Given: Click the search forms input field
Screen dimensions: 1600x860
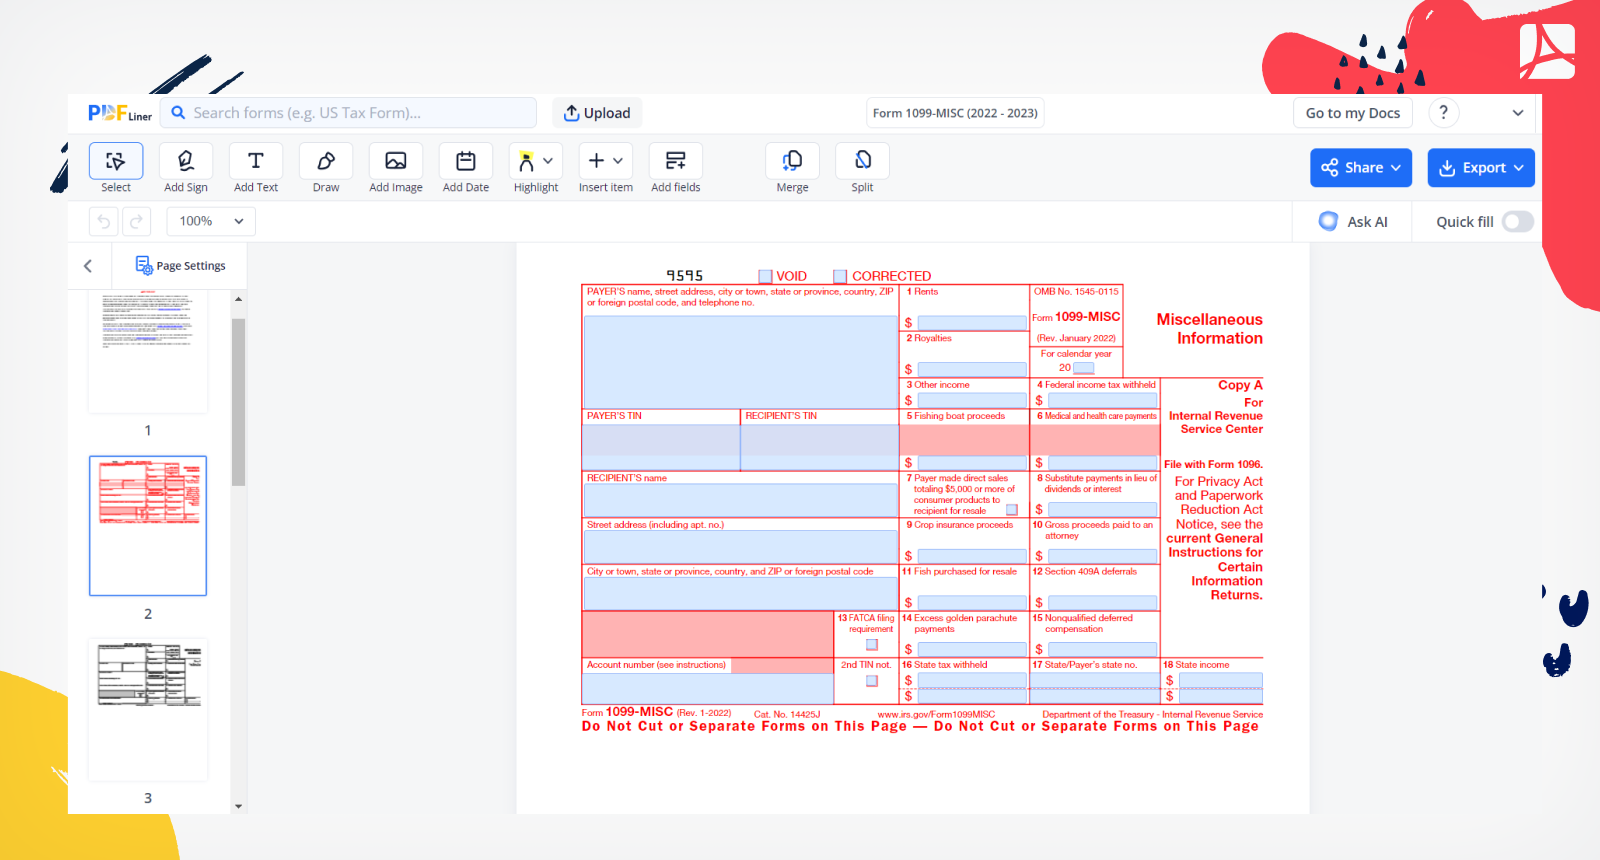Looking at the screenshot, I should [x=348, y=113].
